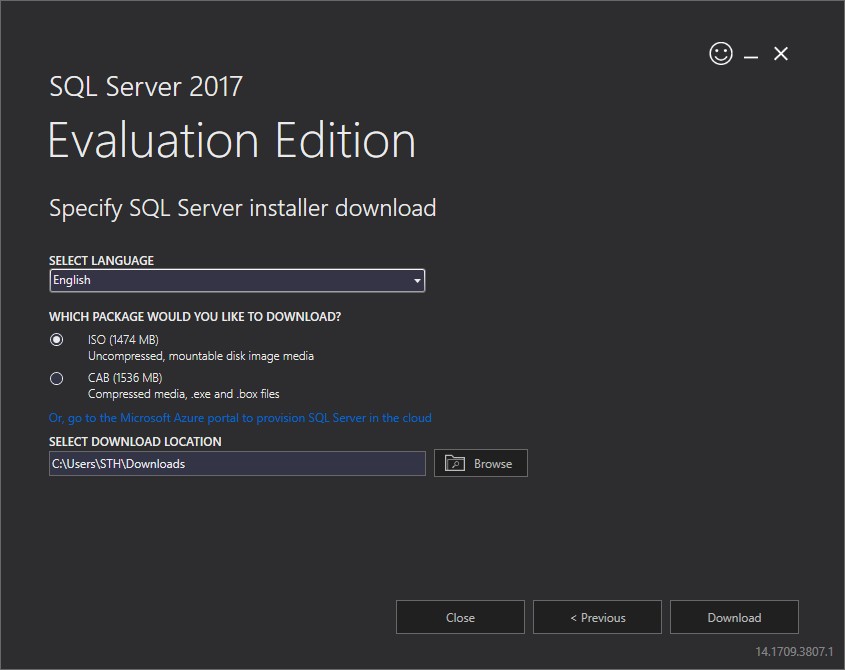
Task: Click the "Evaluation Edition" title
Action: click(232, 140)
